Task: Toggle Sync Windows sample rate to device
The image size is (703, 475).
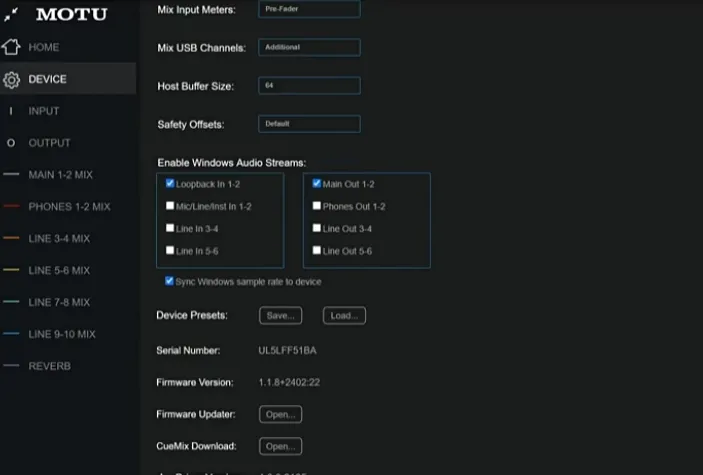Action: [169, 282]
